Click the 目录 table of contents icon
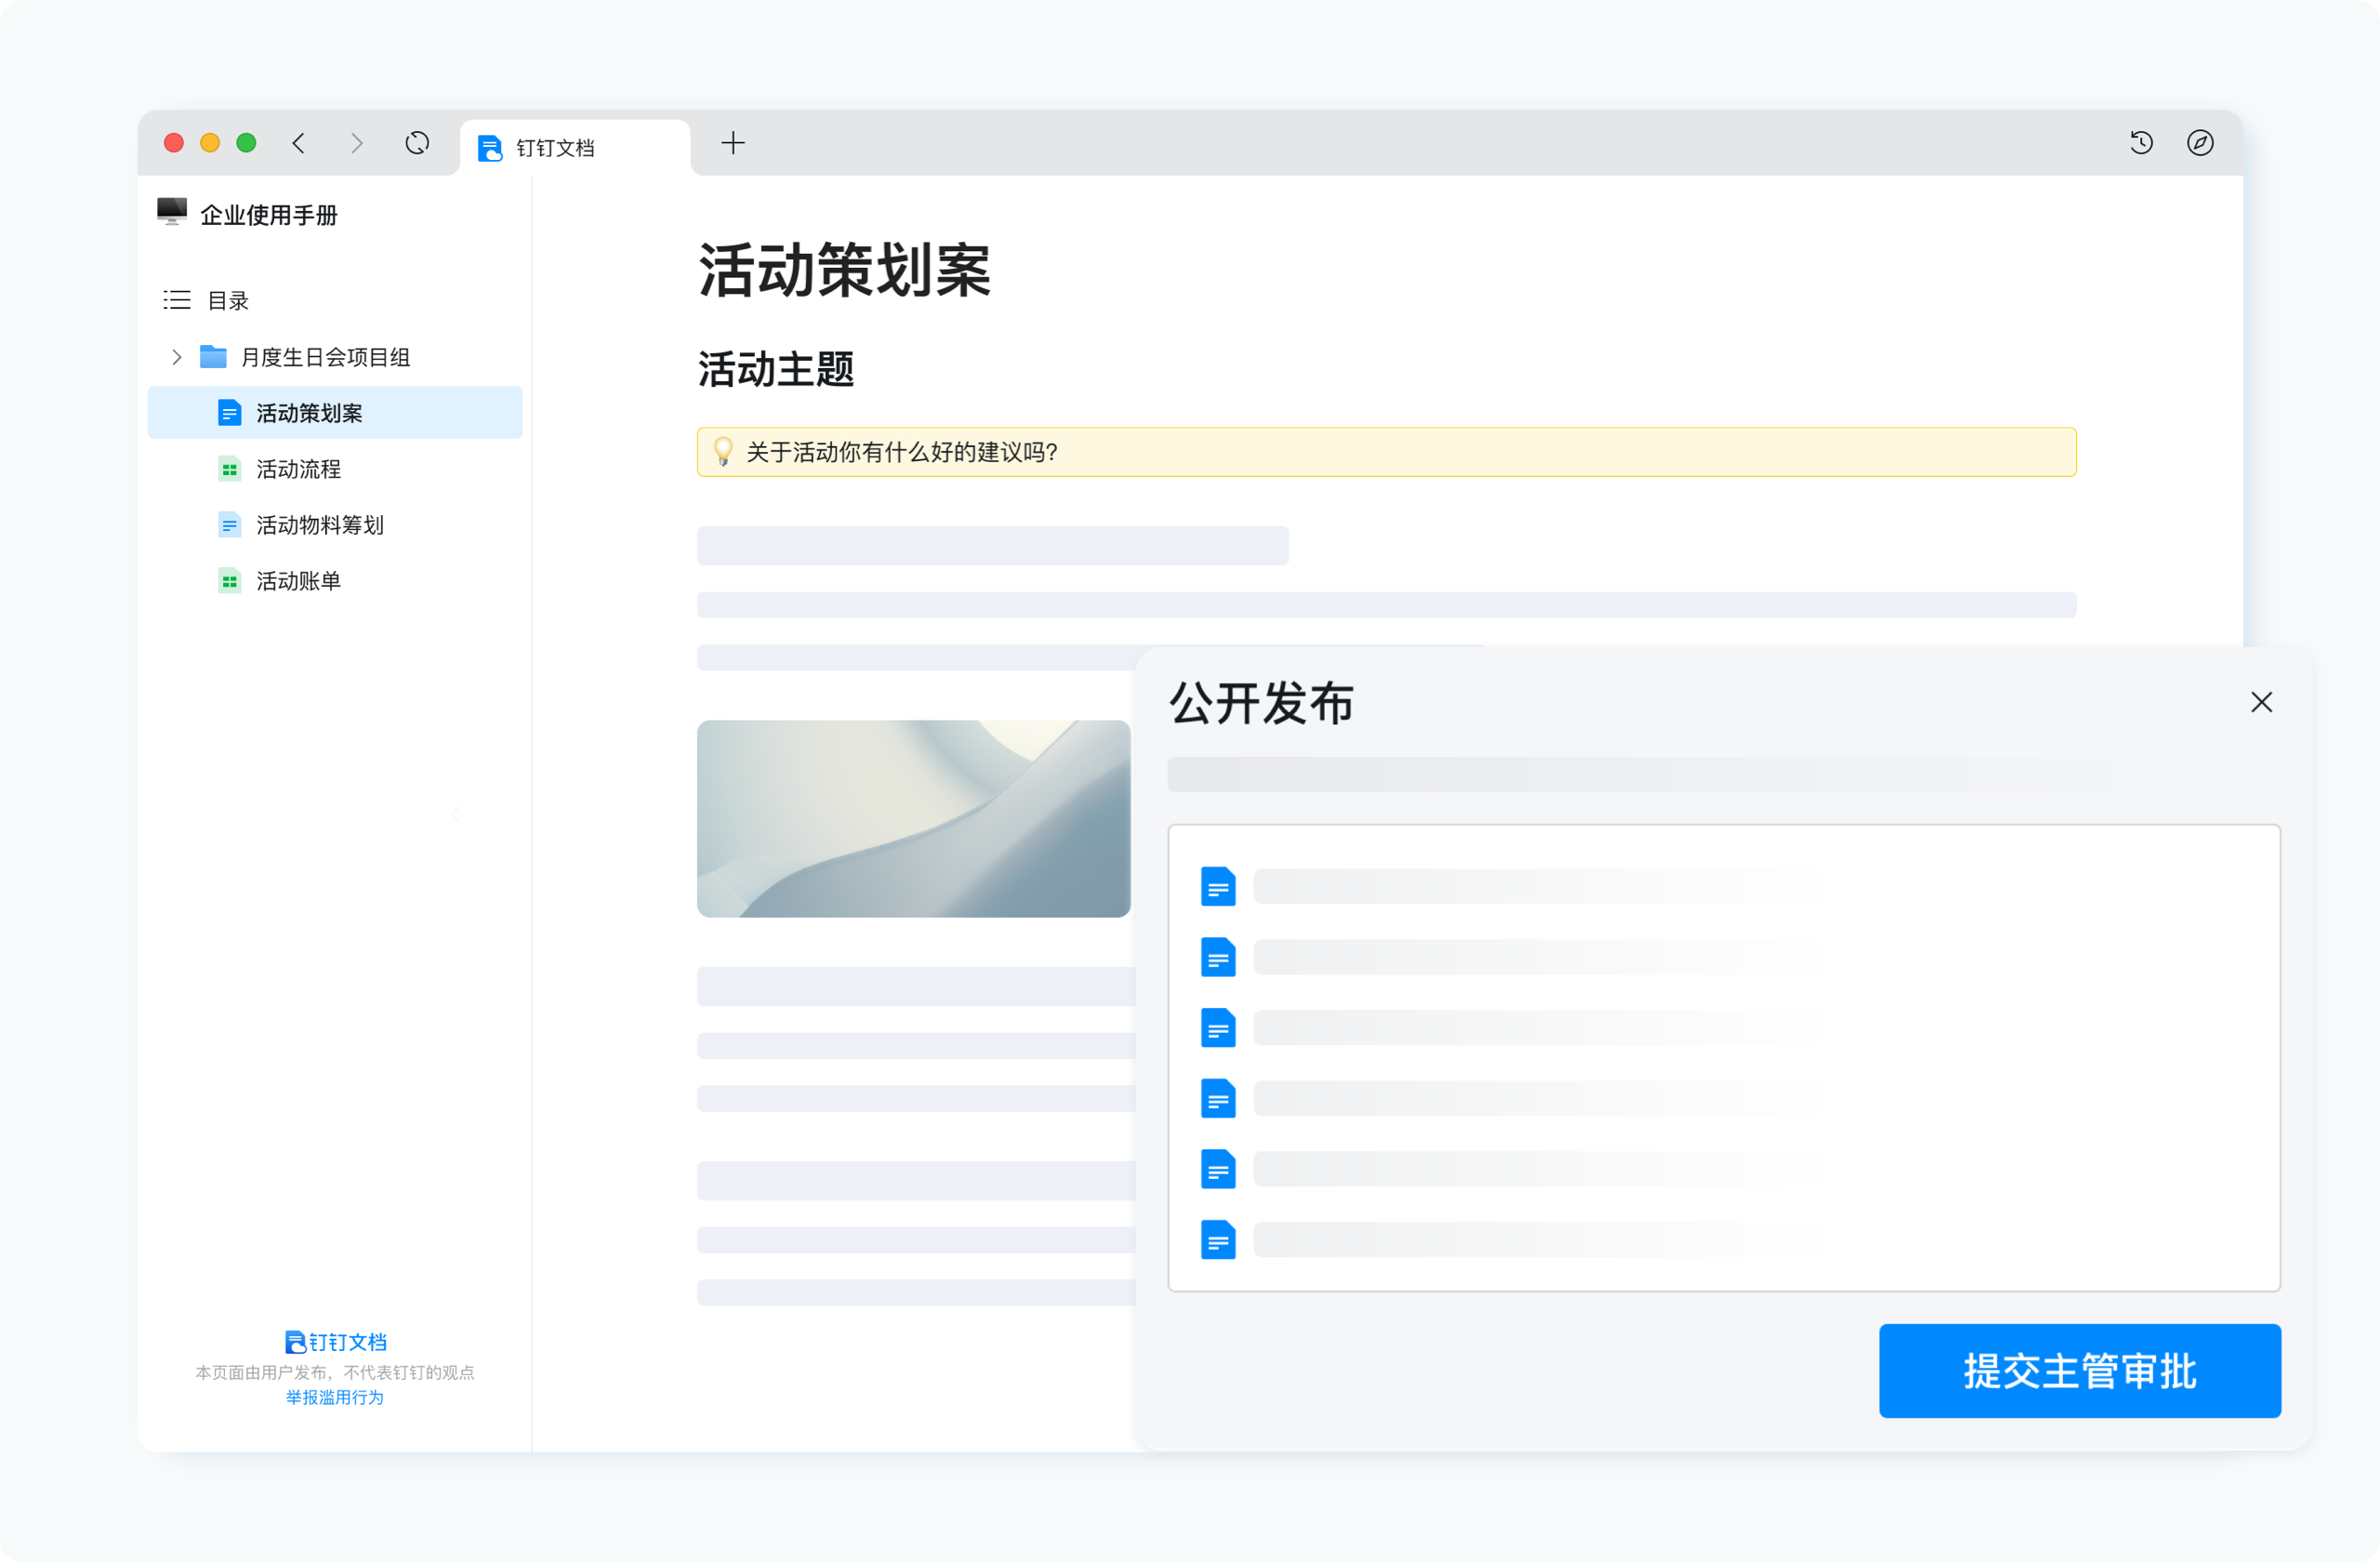 coord(176,300)
